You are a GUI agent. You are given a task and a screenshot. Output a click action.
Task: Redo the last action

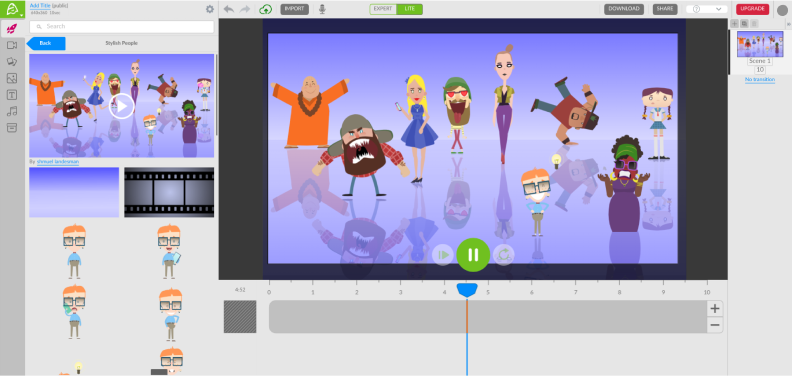point(245,9)
